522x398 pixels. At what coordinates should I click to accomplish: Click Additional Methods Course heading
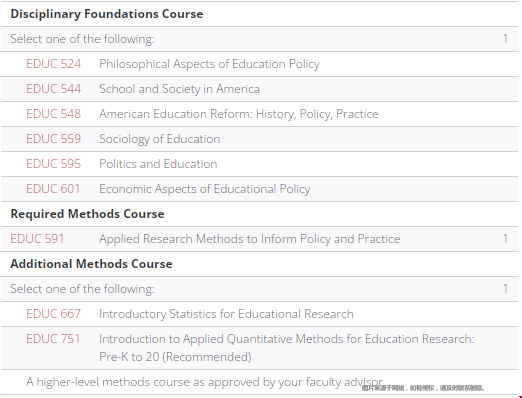[91, 264]
